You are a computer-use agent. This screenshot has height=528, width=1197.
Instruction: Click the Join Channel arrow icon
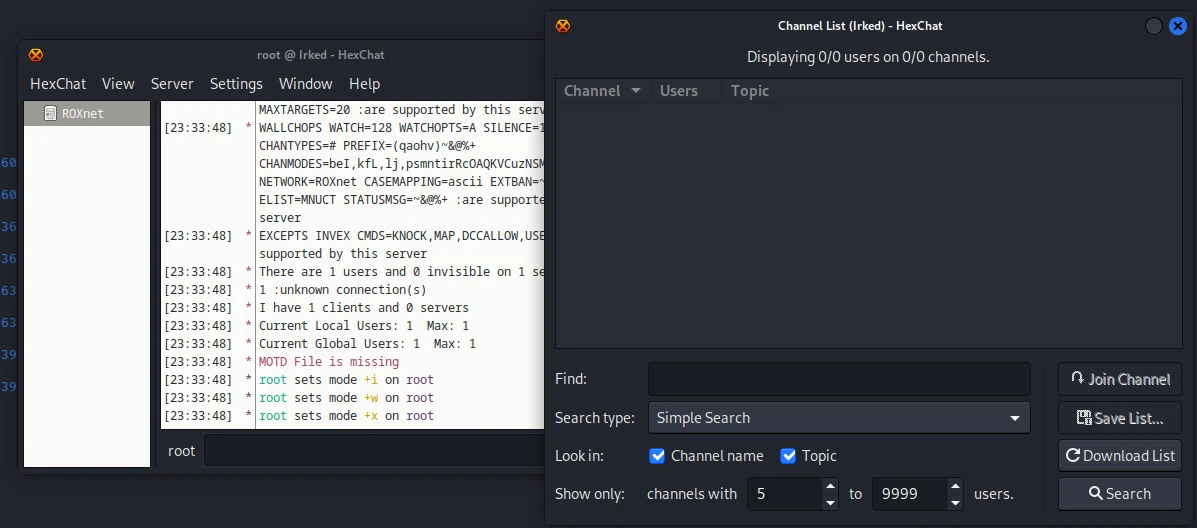1077,378
